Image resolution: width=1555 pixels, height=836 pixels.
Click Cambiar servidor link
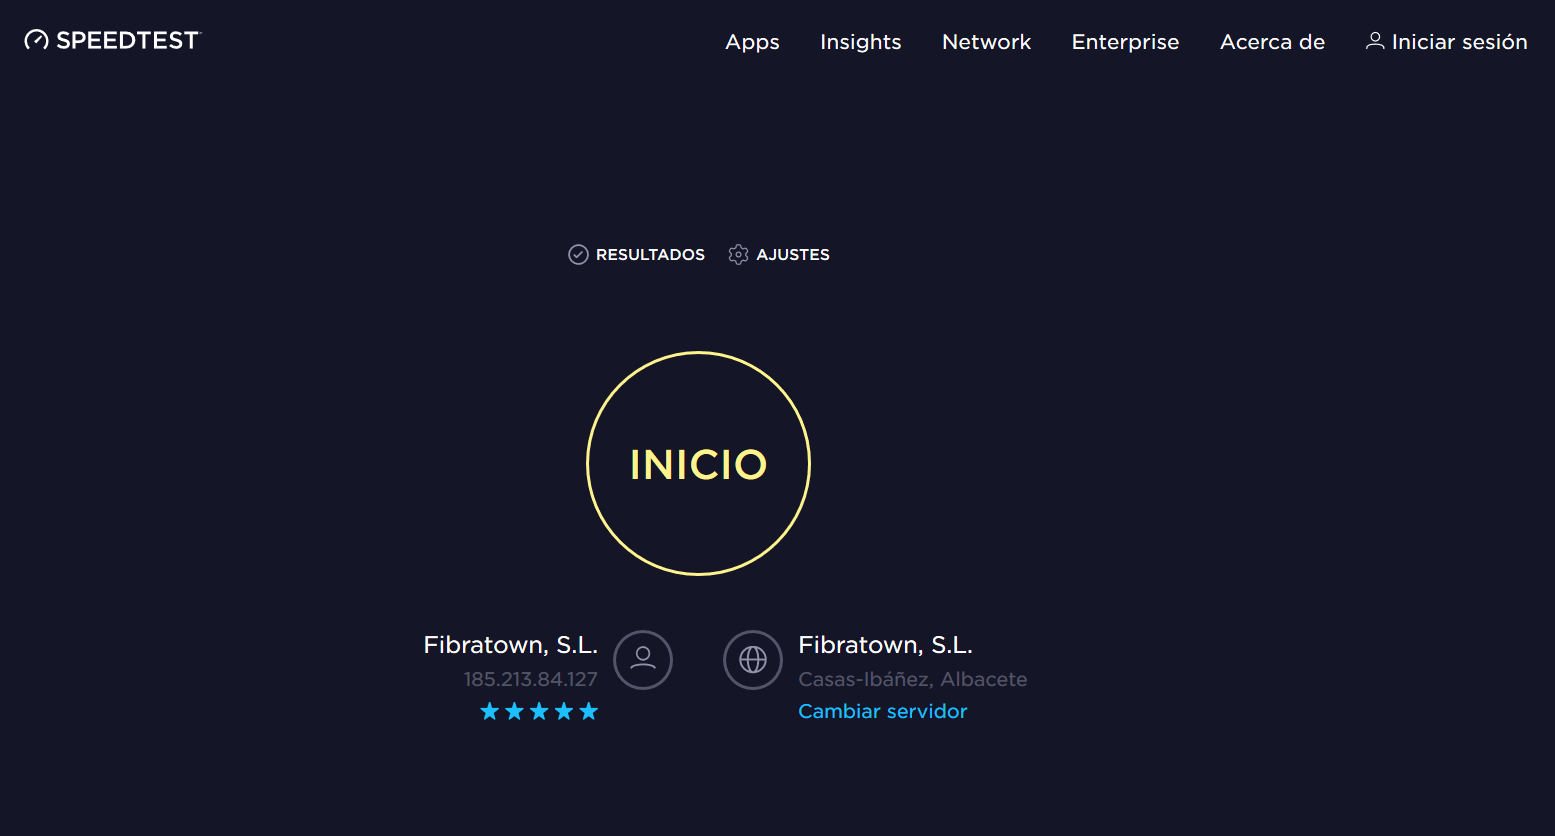[883, 711]
